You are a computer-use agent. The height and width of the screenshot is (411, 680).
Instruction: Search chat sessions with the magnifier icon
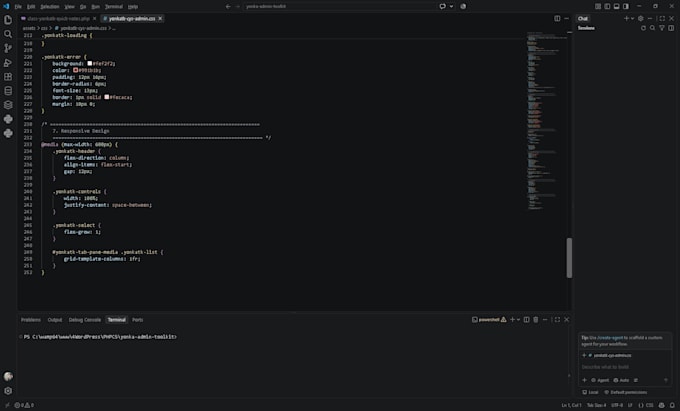click(x=652, y=28)
